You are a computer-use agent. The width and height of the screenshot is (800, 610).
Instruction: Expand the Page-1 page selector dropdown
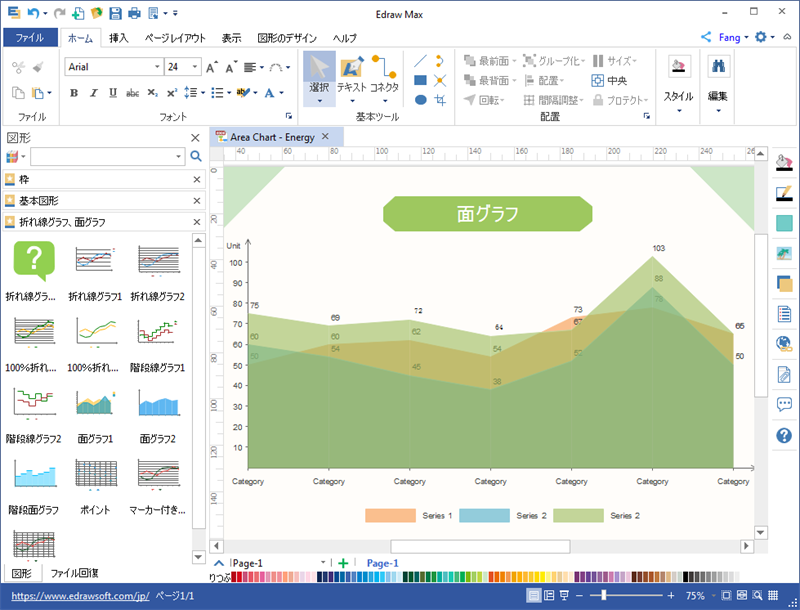(x=323, y=563)
